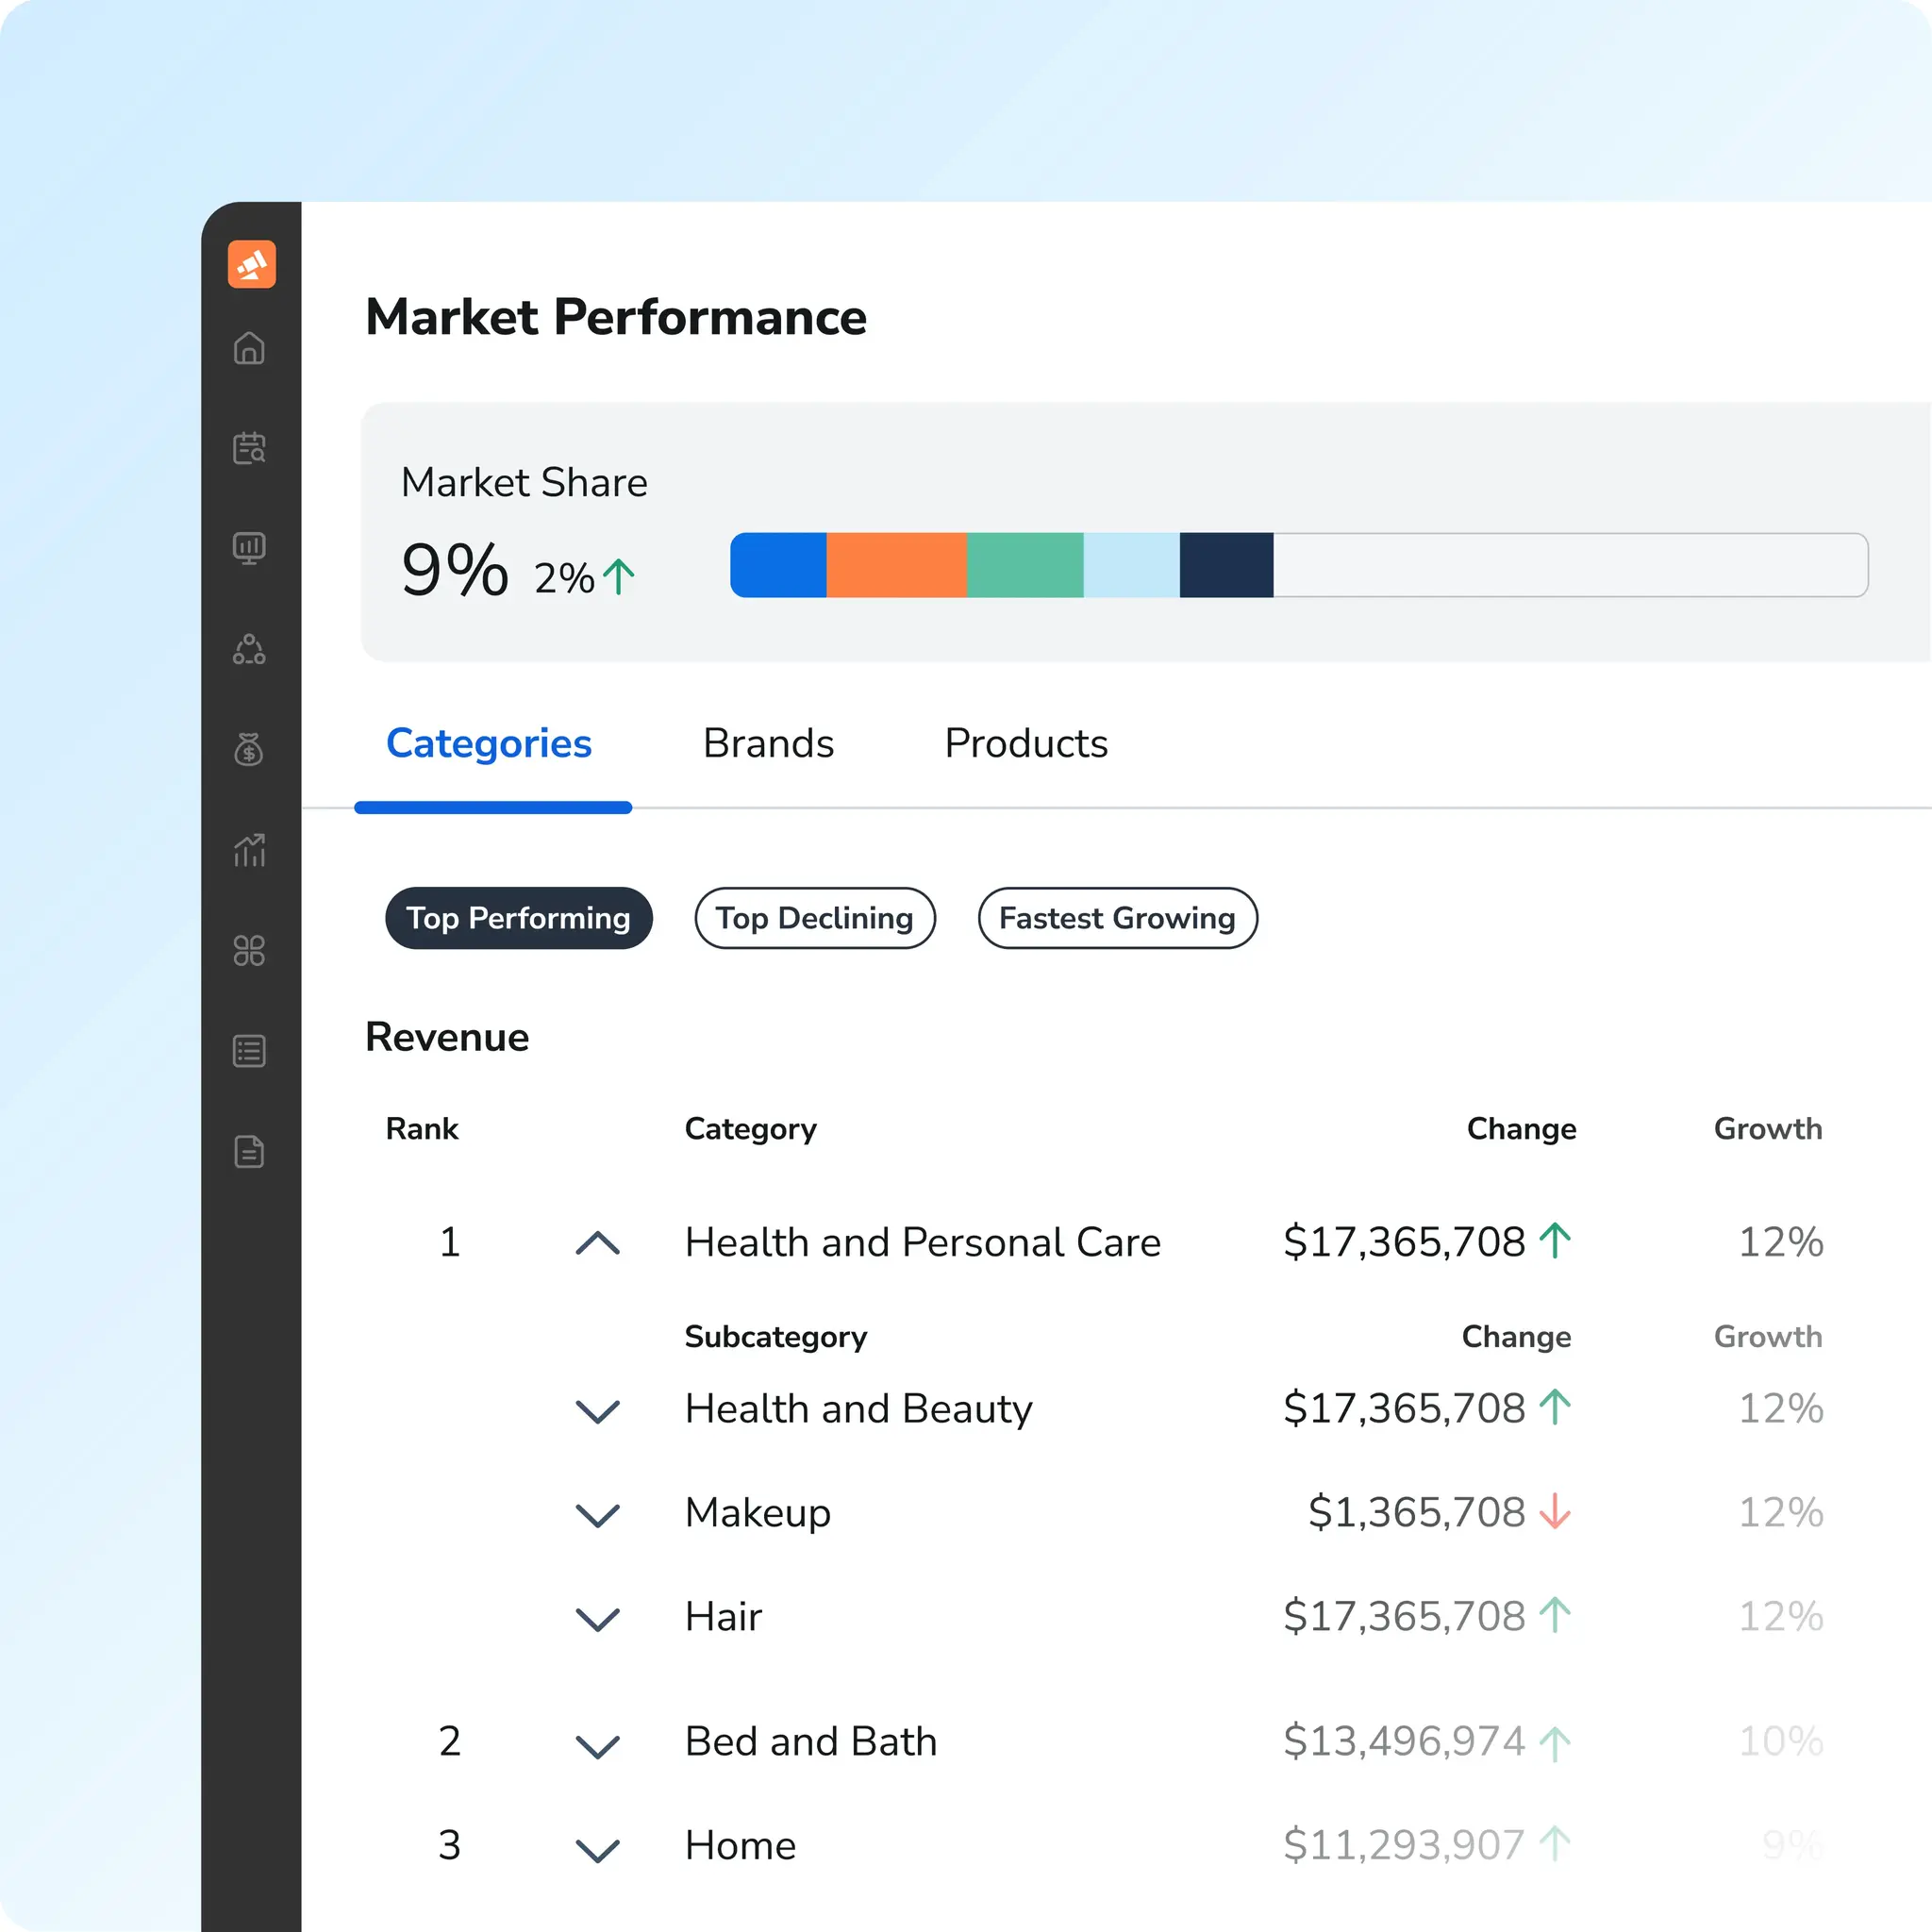Expand the Home category row
Image resolution: width=1932 pixels, height=1932 pixels.
point(598,1849)
